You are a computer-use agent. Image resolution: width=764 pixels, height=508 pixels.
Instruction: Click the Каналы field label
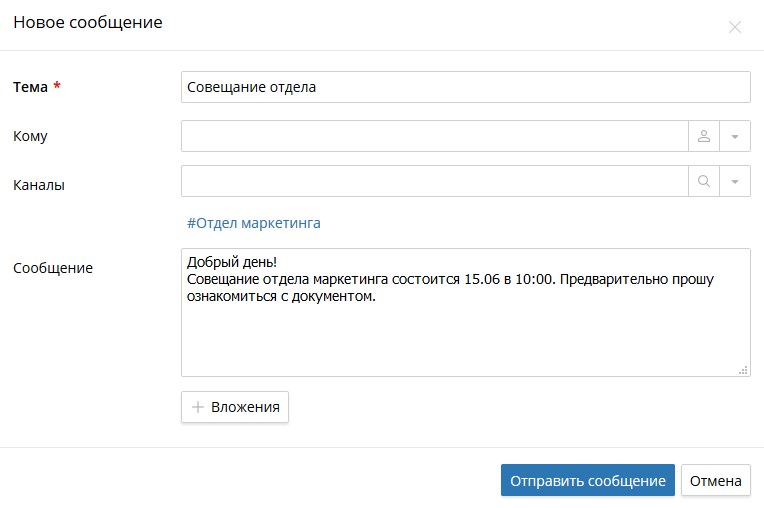click(x=39, y=185)
